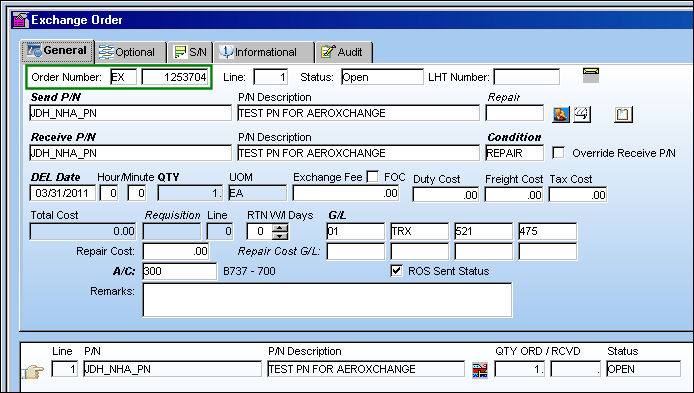Image resolution: width=694 pixels, height=393 pixels.
Task: Click the RTN W/I Days value field
Action: [259, 231]
